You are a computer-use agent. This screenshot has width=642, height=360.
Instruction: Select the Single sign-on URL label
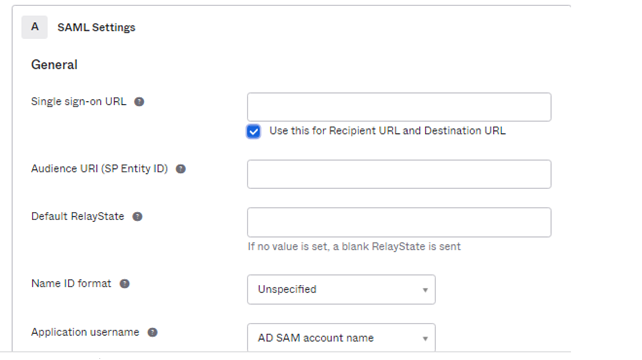pos(79,102)
